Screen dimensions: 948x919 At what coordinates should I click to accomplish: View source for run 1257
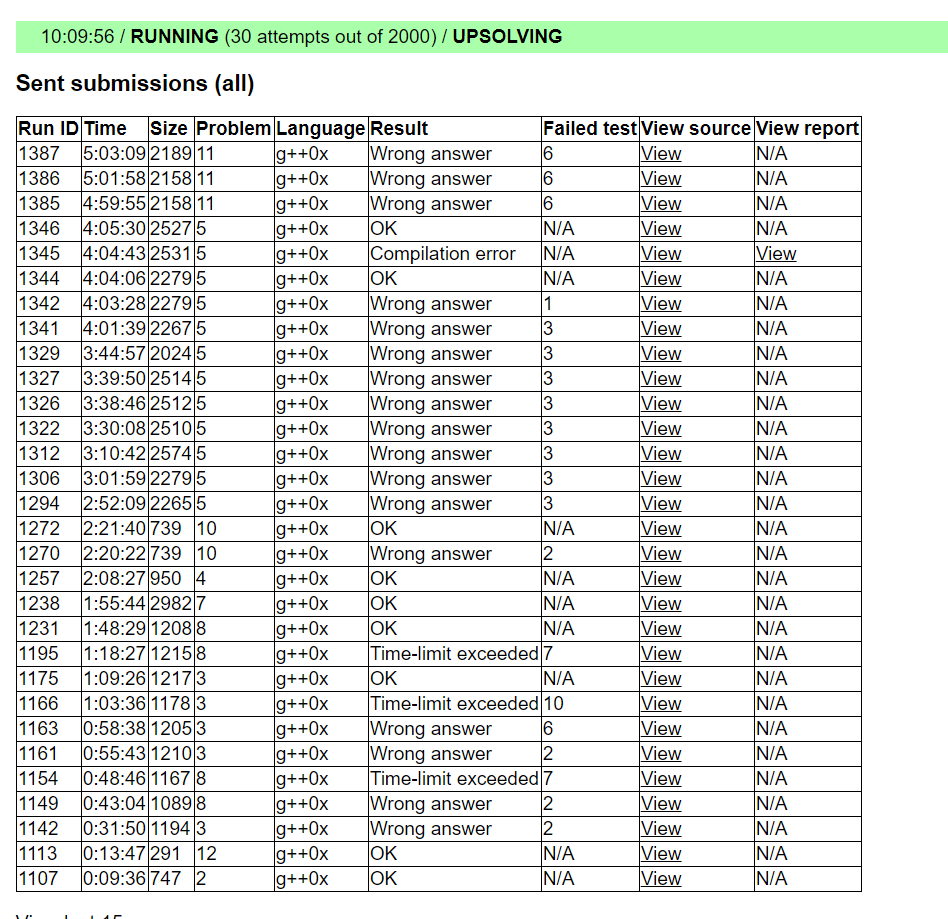point(661,579)
